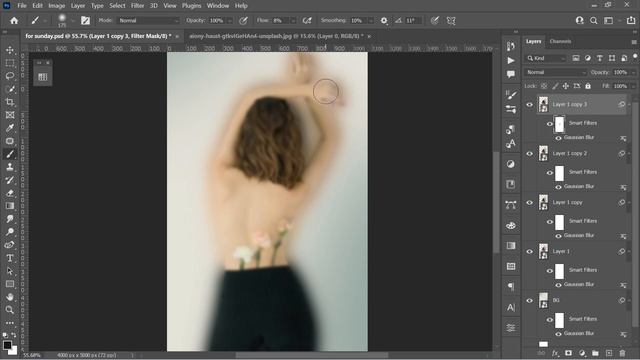Open the Flow value dropdown
The height and width of the screenshot is (360, 640).
293,20
